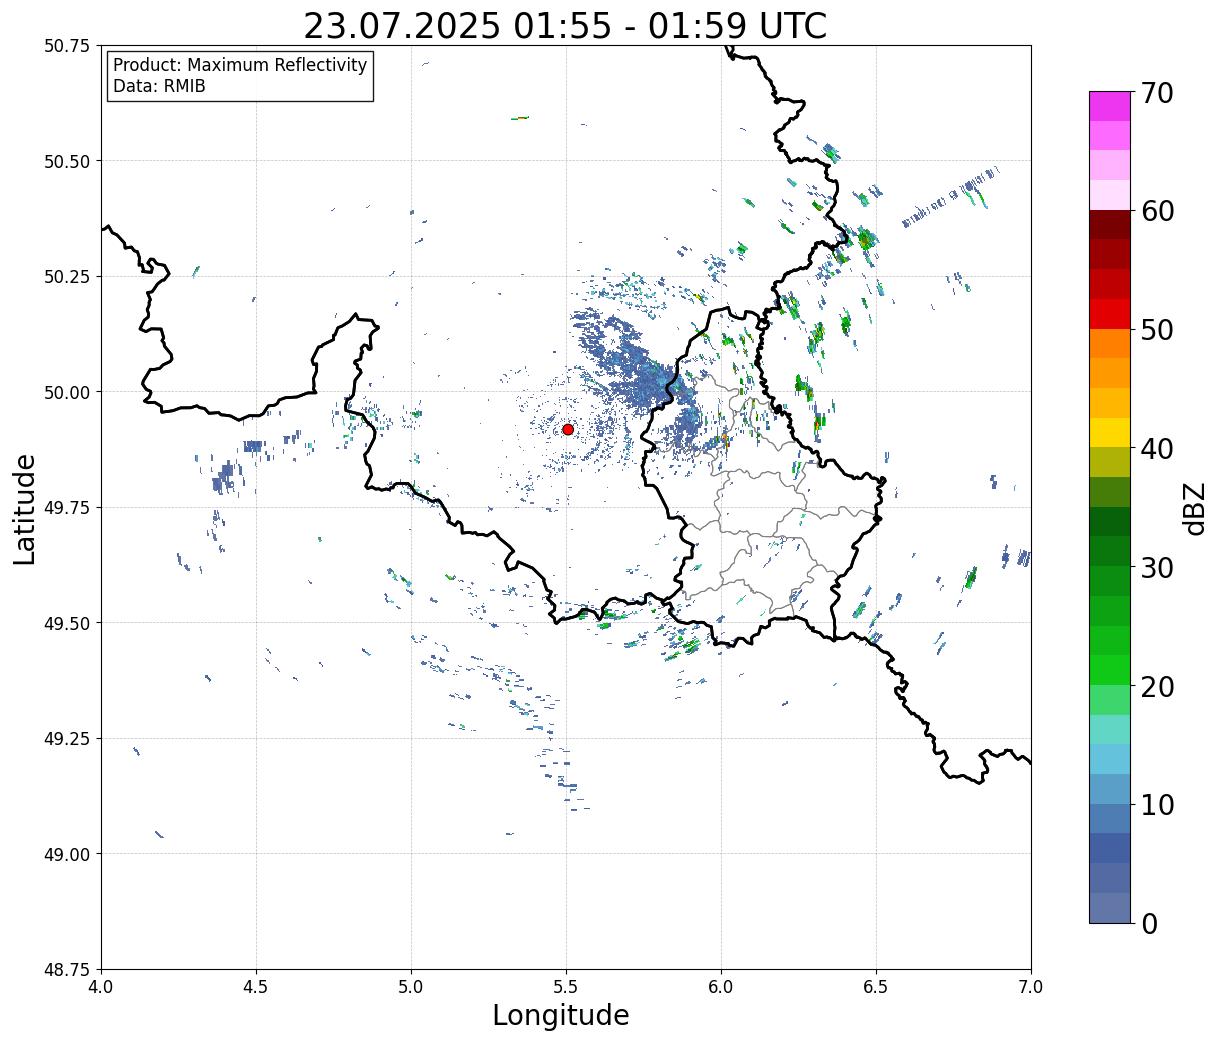This screenshot has height=1040, width=1219.
Task: Click the latitude tick label 50.50
Action: (x=67, y=161)
